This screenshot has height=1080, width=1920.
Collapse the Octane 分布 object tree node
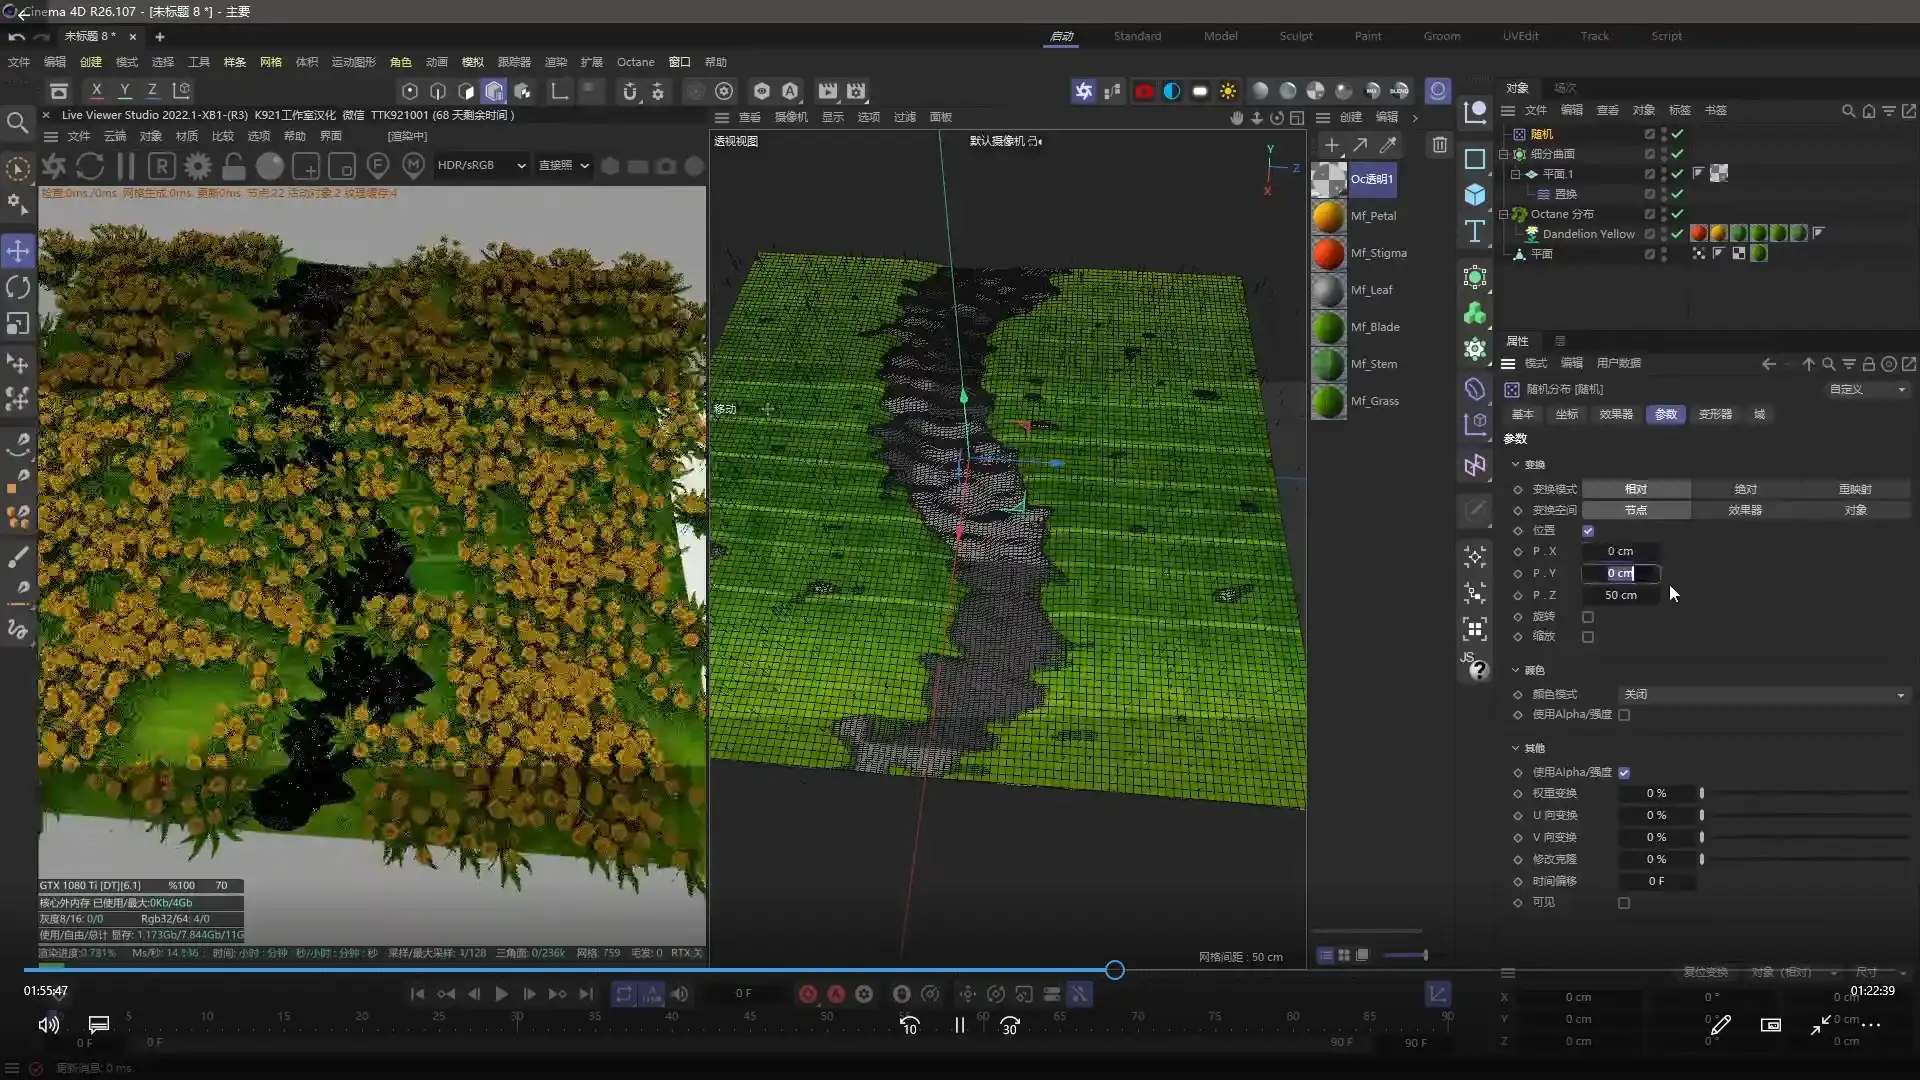(1503, 214)
